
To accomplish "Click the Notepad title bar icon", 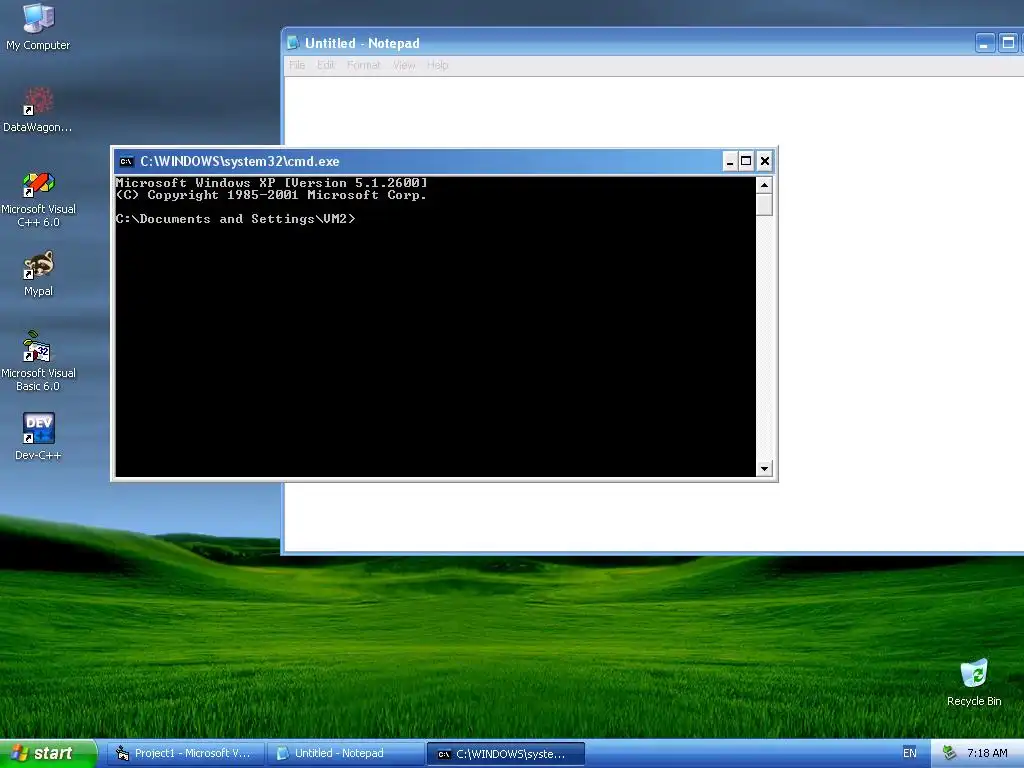I will tap(293, 43).
